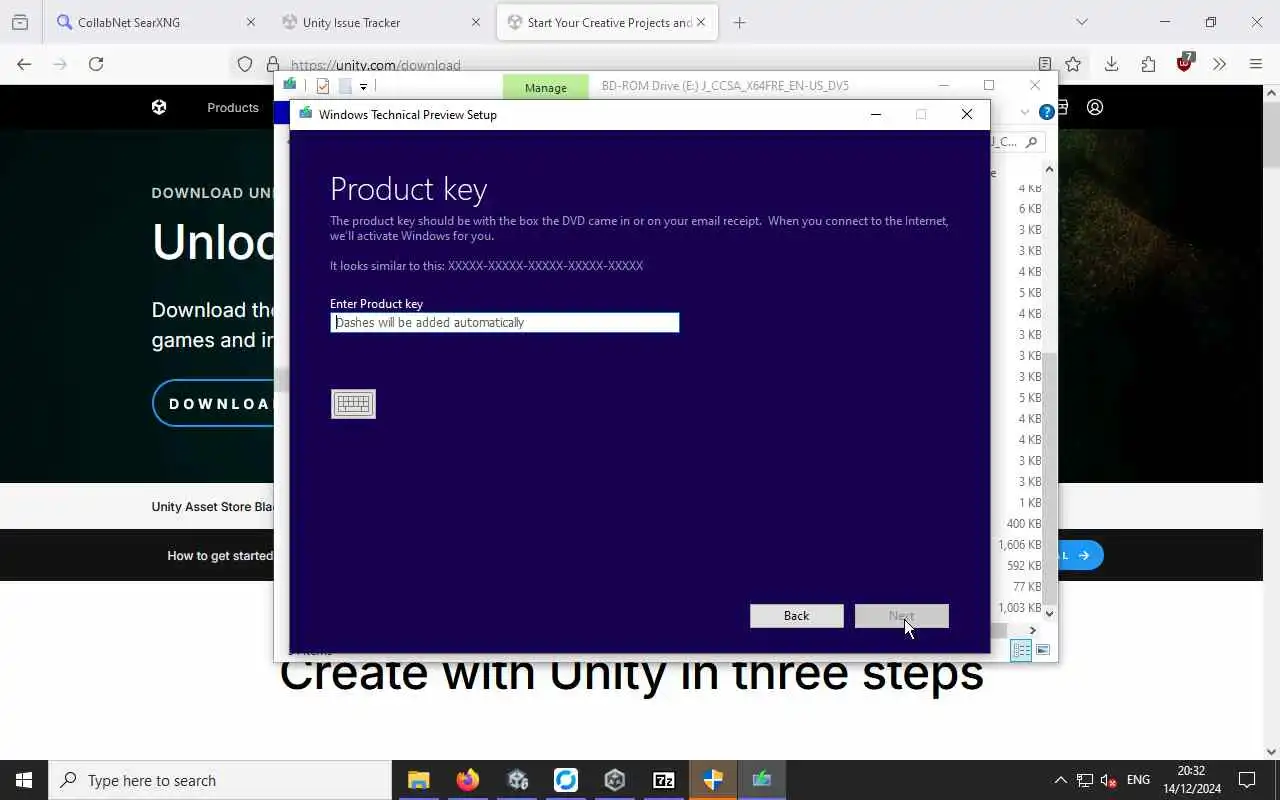1280x800 pixels.
Task: Click the Windows Setup shield taskbar icon
Action: (x=713, y=780)
